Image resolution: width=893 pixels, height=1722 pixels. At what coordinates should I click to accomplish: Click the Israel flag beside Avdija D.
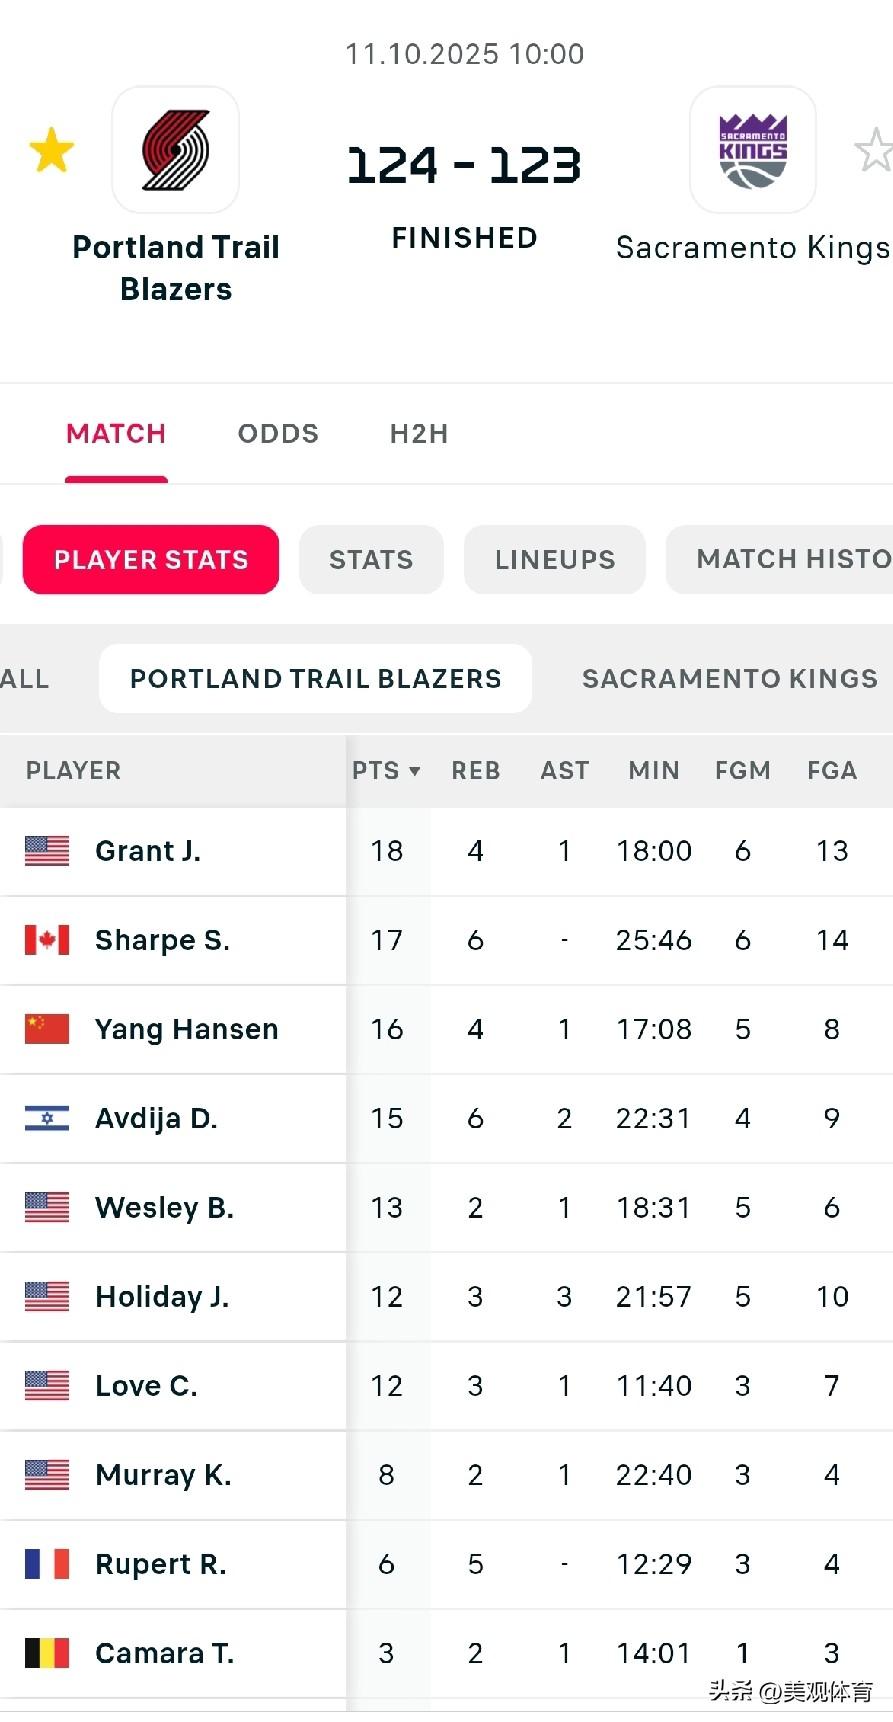tap(47, 1118)
